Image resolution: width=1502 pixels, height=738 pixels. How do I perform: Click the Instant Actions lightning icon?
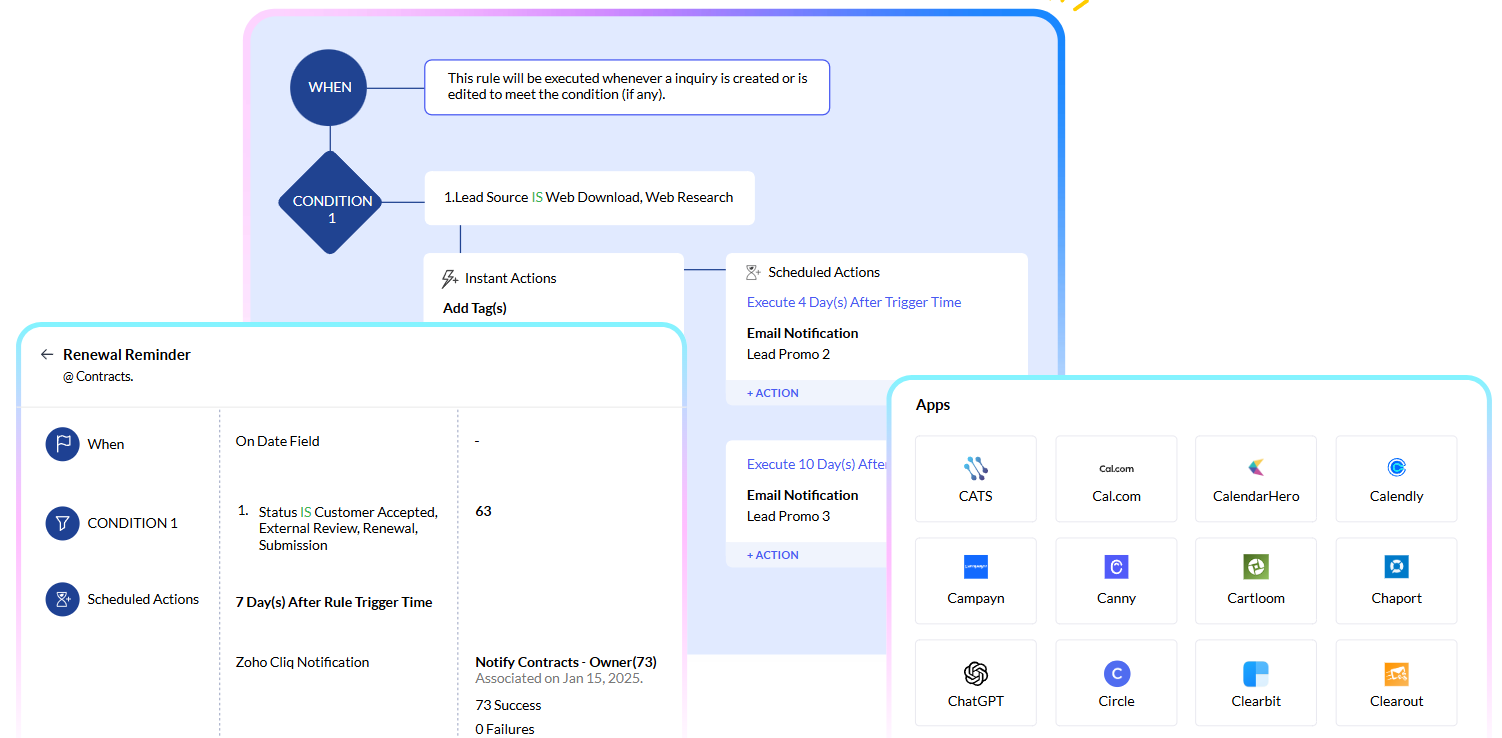pos(450,279)
